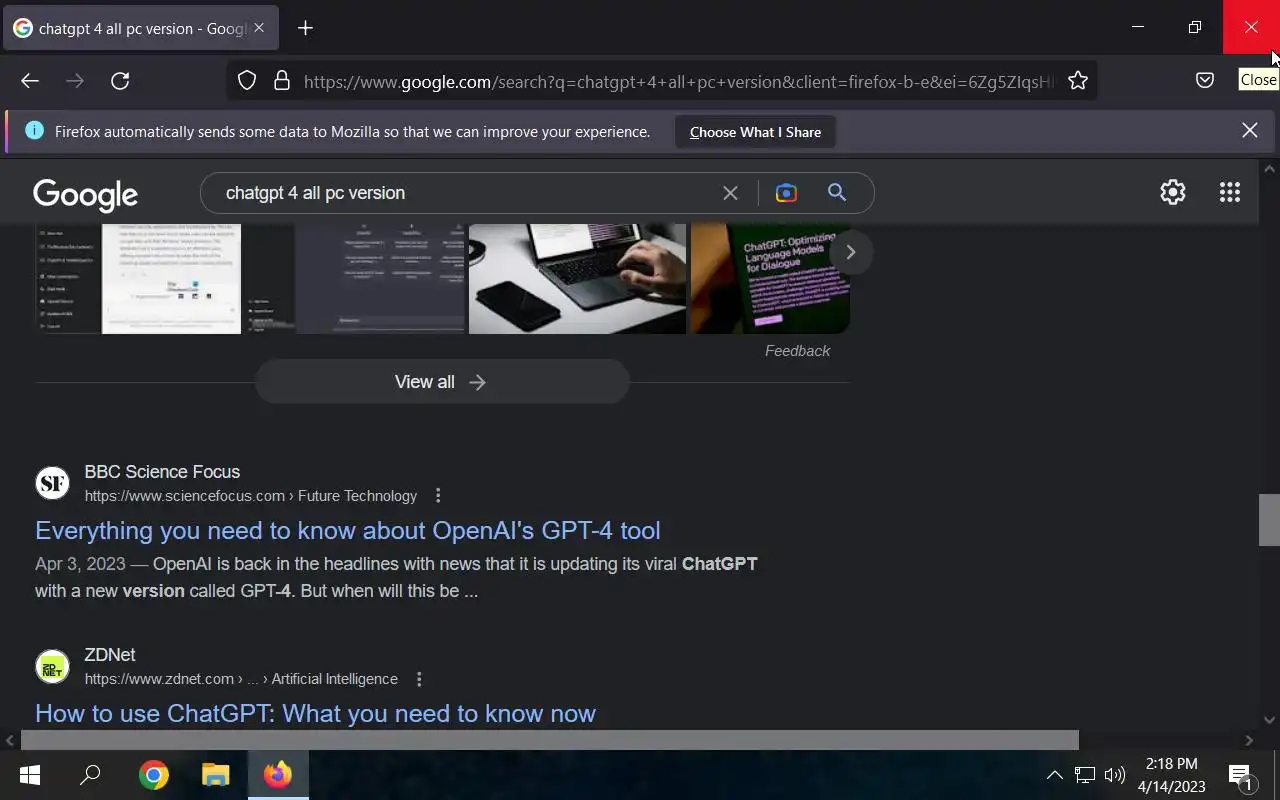The image size is (1280, 800).
Task: Click the horizontal scrollbar left arrow
Action: [10, 740]
